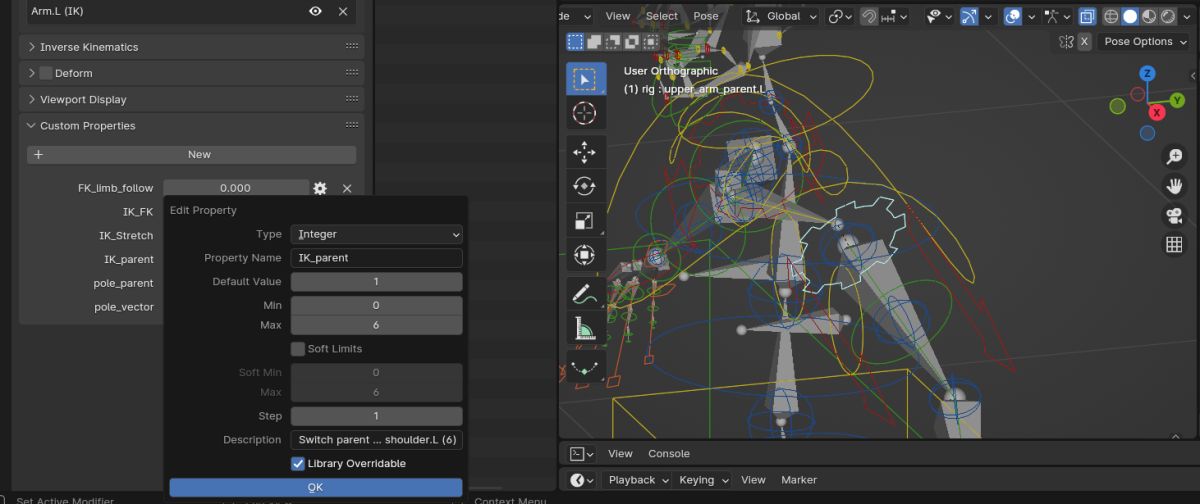Activate the Rotate tool
Screen dimensions: 1200x504
pyautogui.click(x=584, y=186)
